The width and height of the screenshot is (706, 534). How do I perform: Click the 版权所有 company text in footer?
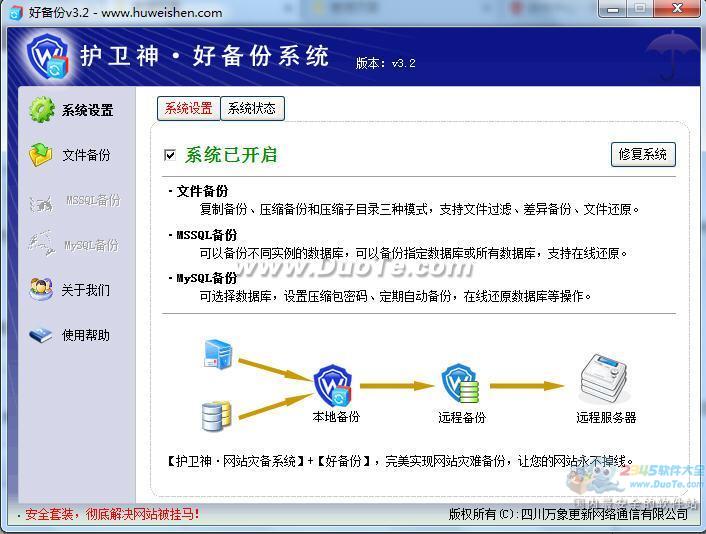click(568, 514)
